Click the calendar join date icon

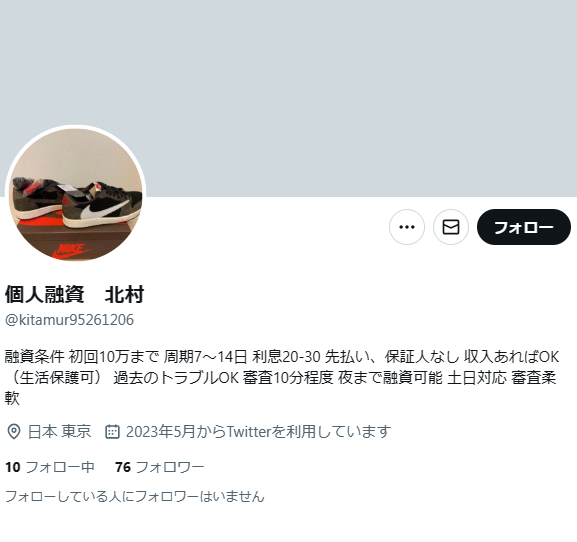click(112, 432)
